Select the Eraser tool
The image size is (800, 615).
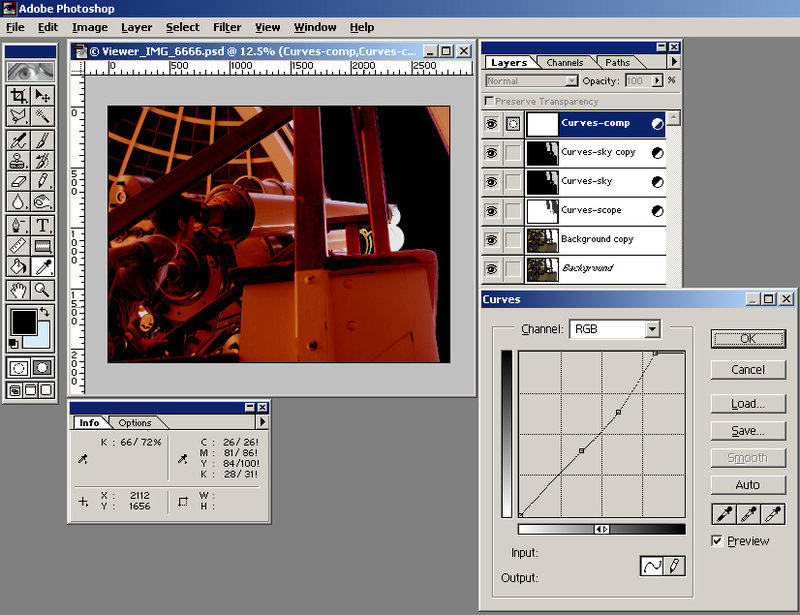coord(18,181)
